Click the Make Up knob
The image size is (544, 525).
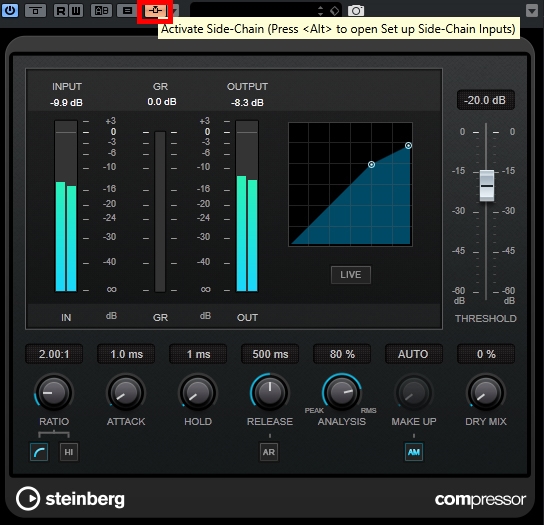[414, 393]
